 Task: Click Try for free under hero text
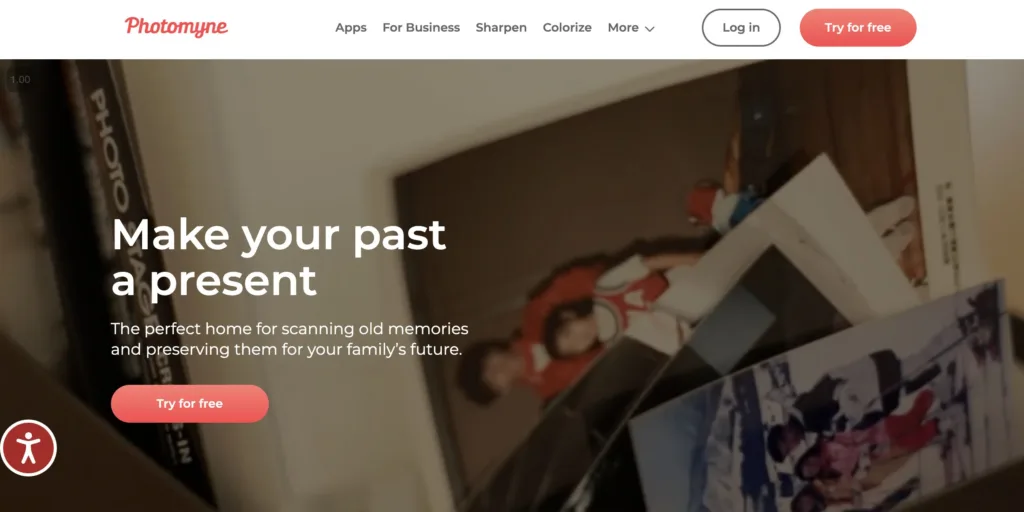(189, 404)
